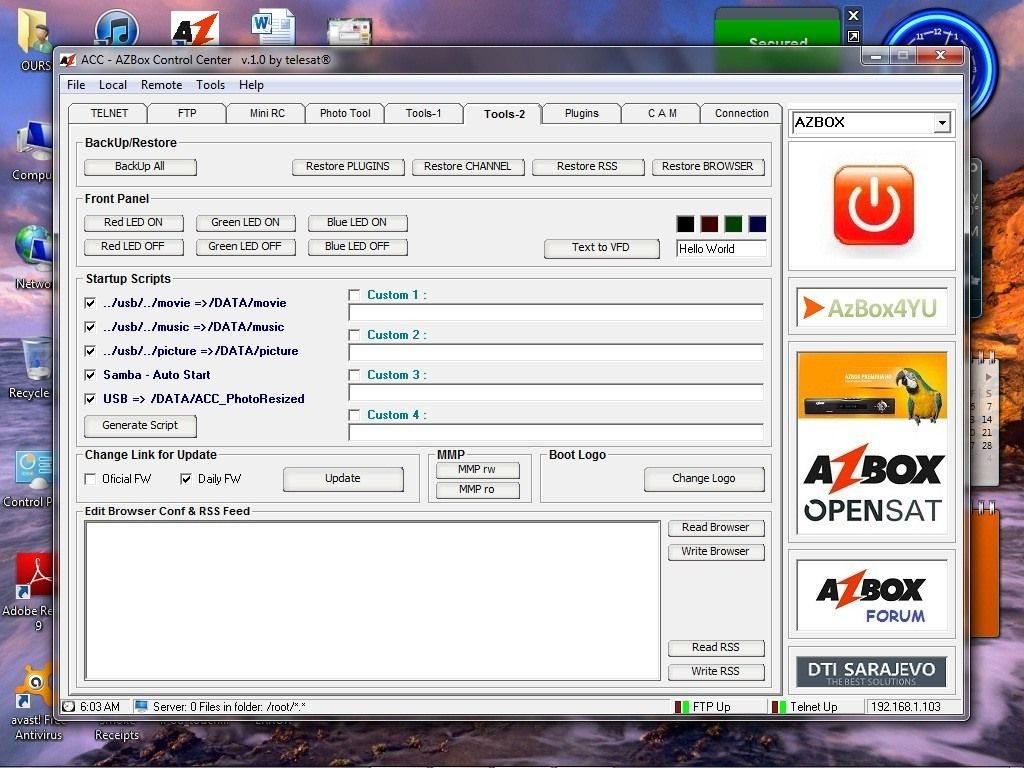The image size is (1024, 768).
Task: Toggle the picture to /DATA/picture startup script
Action: 90,351
